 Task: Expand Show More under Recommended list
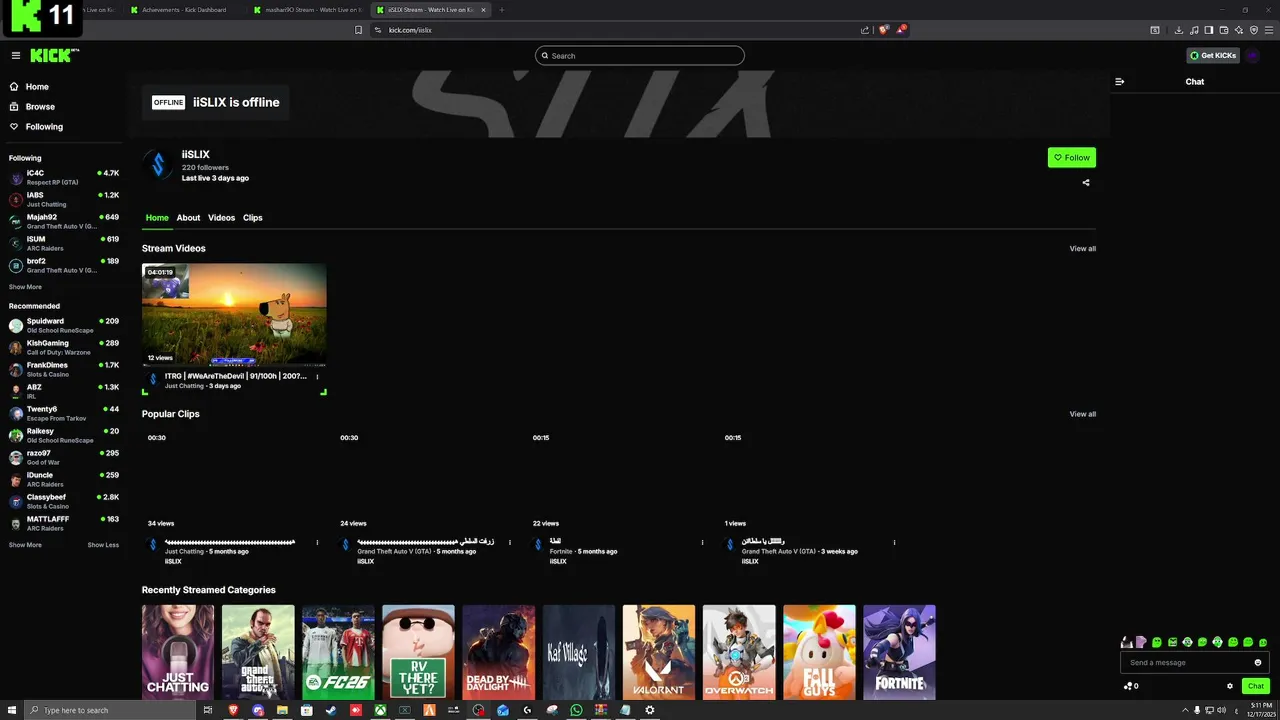[x=25, y=545]
